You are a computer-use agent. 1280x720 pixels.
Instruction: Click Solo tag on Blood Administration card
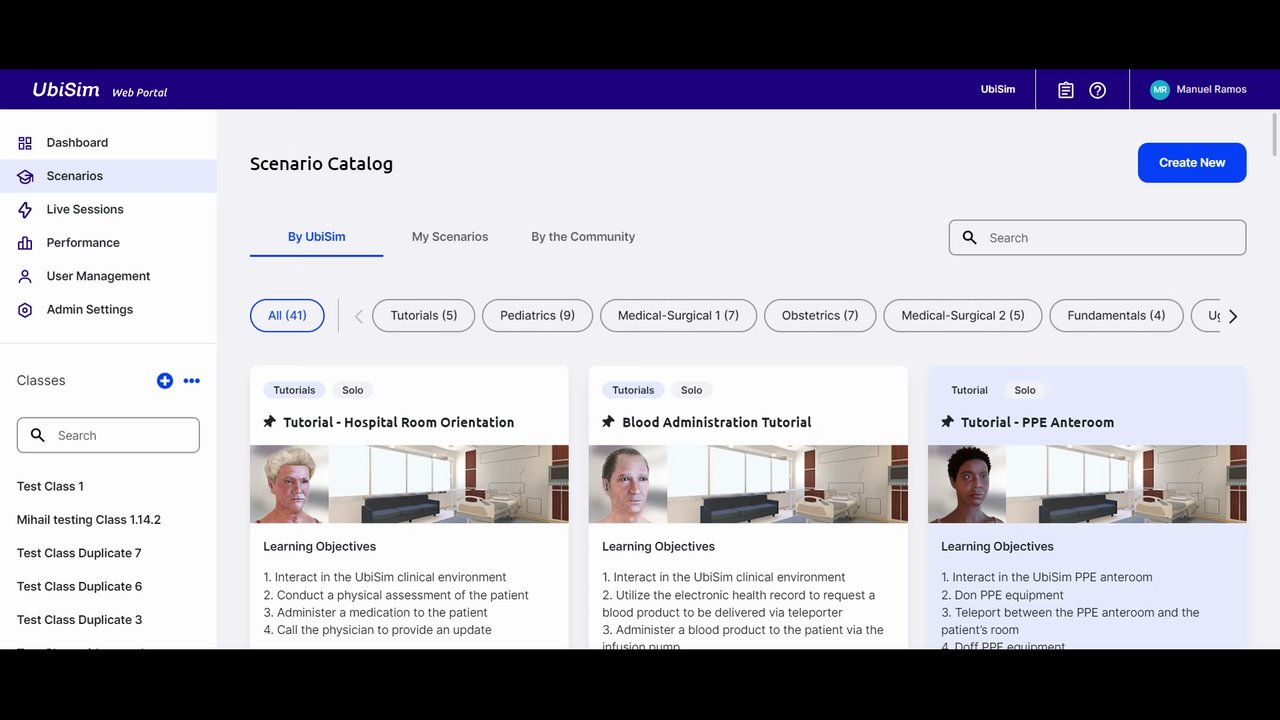click(x=692, y=390)
